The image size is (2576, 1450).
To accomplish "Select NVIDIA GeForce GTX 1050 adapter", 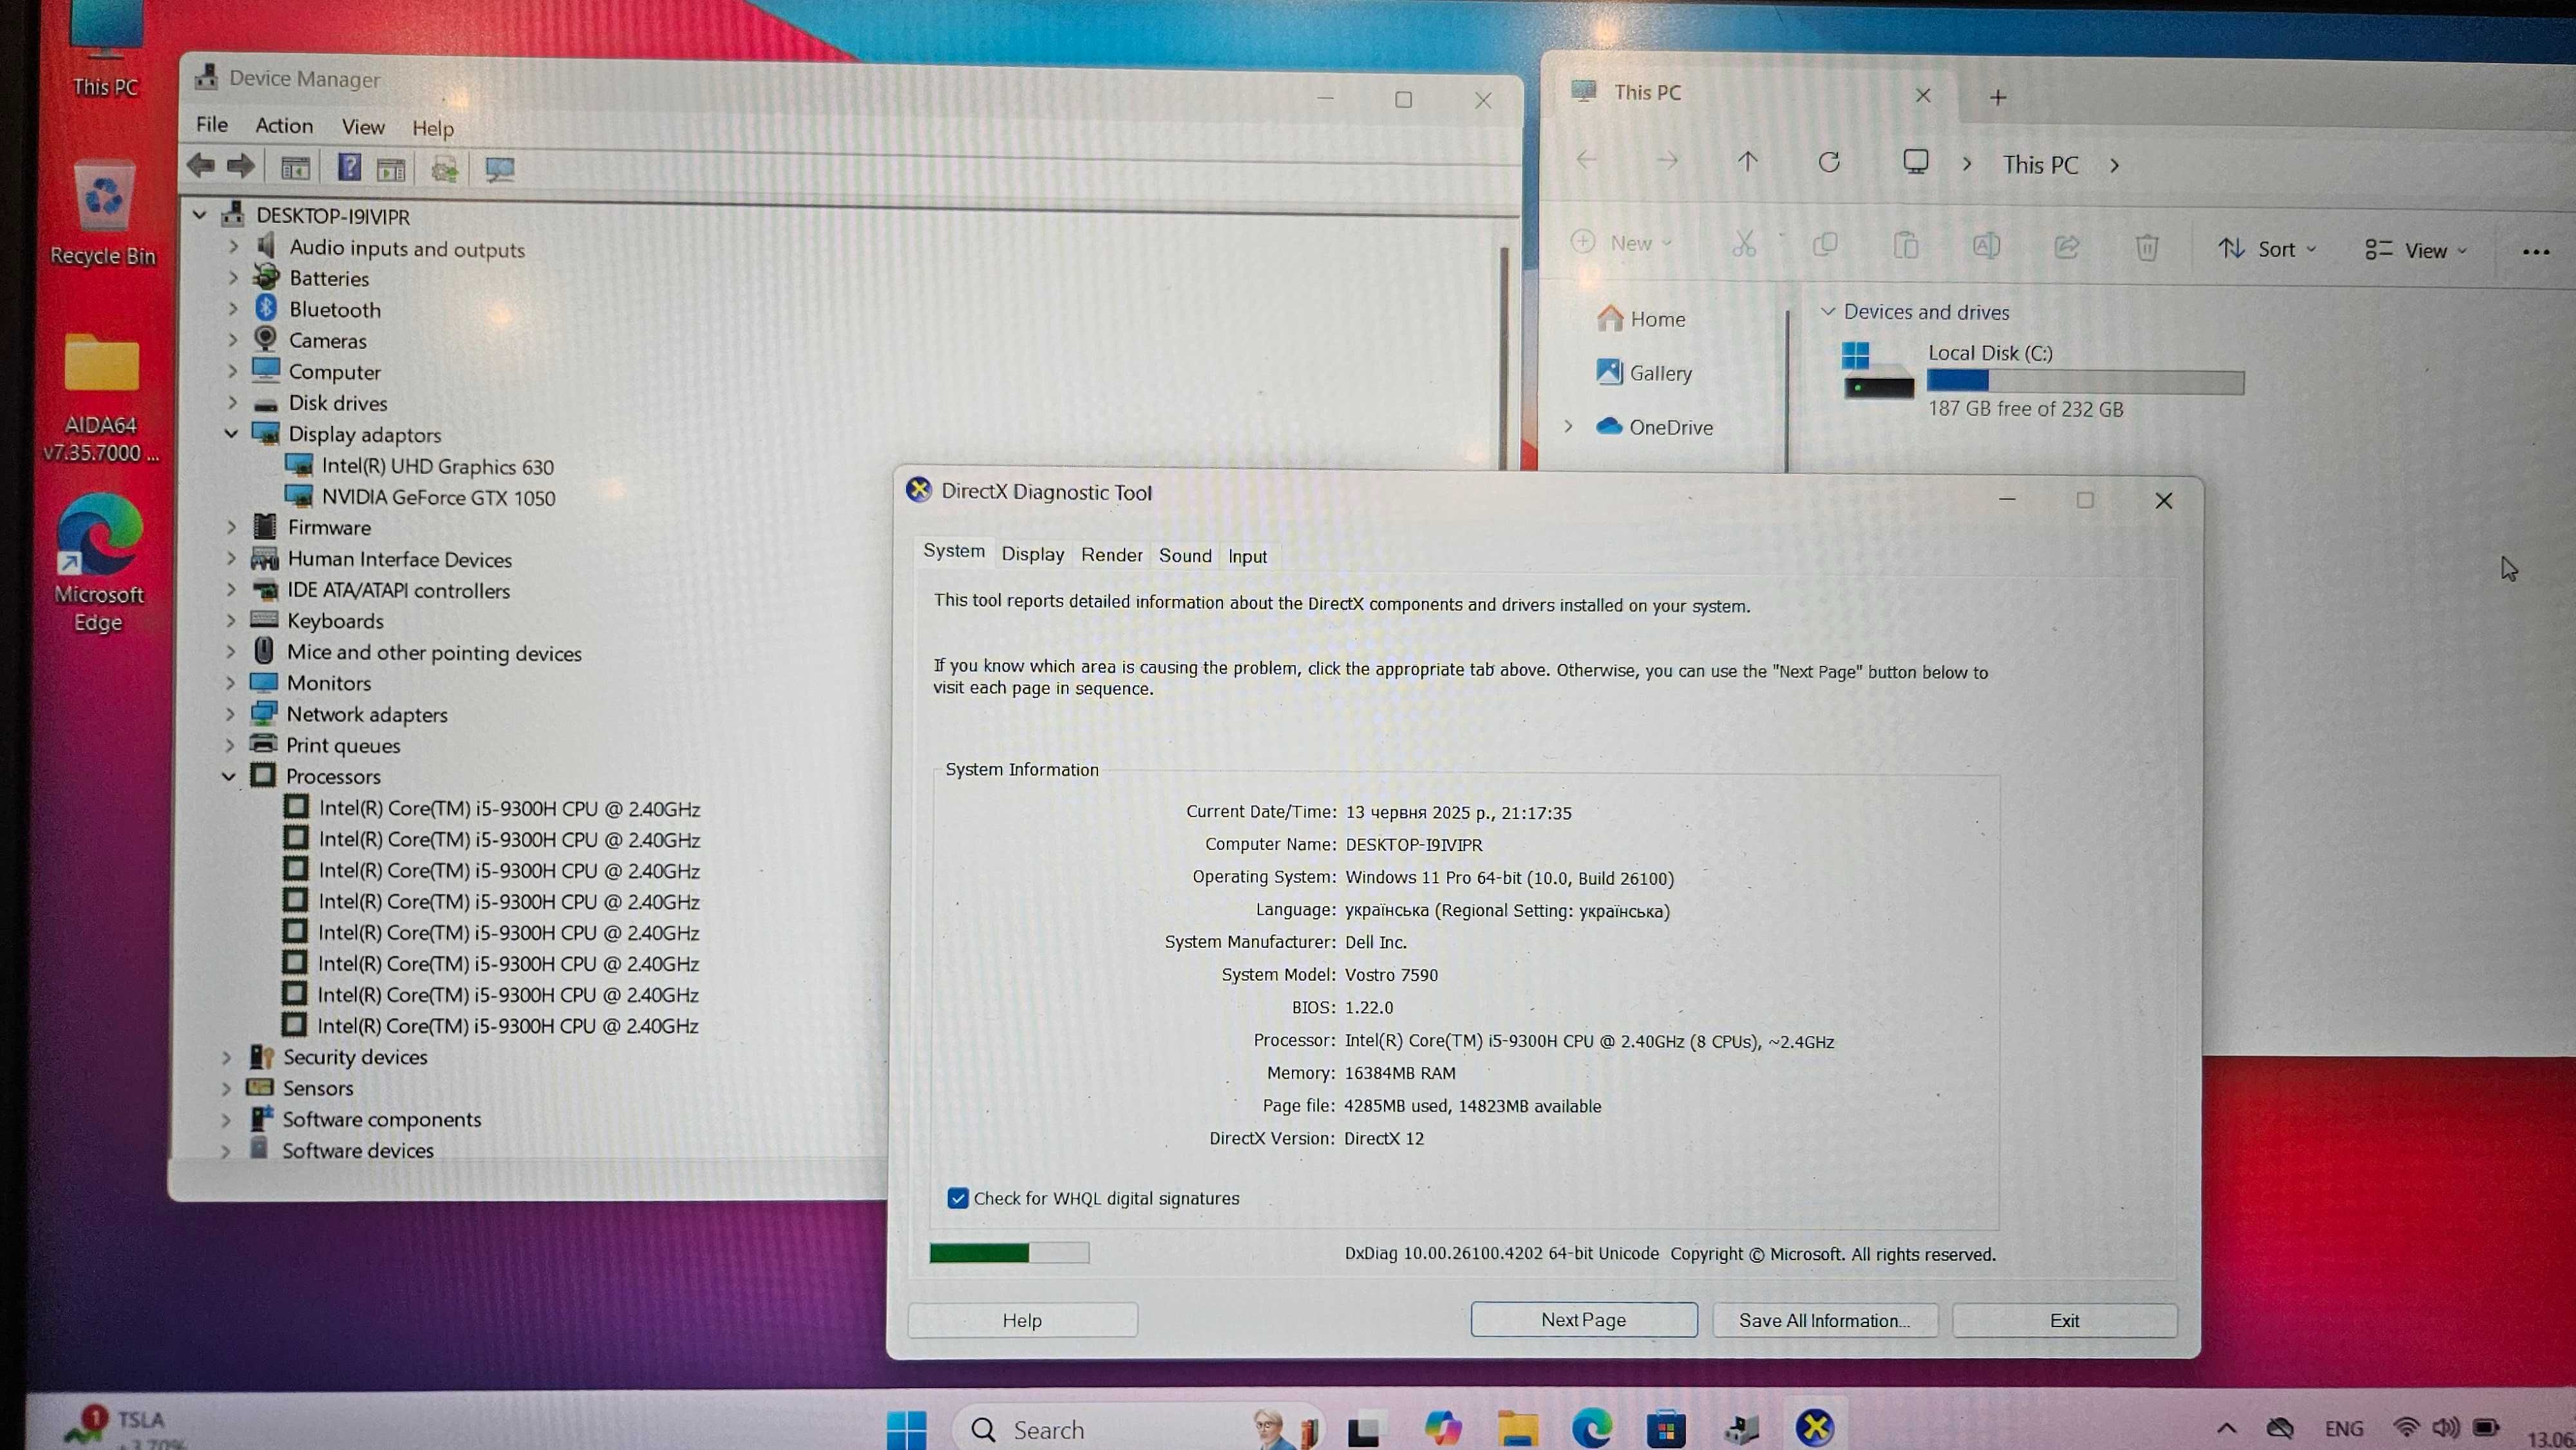I will (x=438, y=497).
